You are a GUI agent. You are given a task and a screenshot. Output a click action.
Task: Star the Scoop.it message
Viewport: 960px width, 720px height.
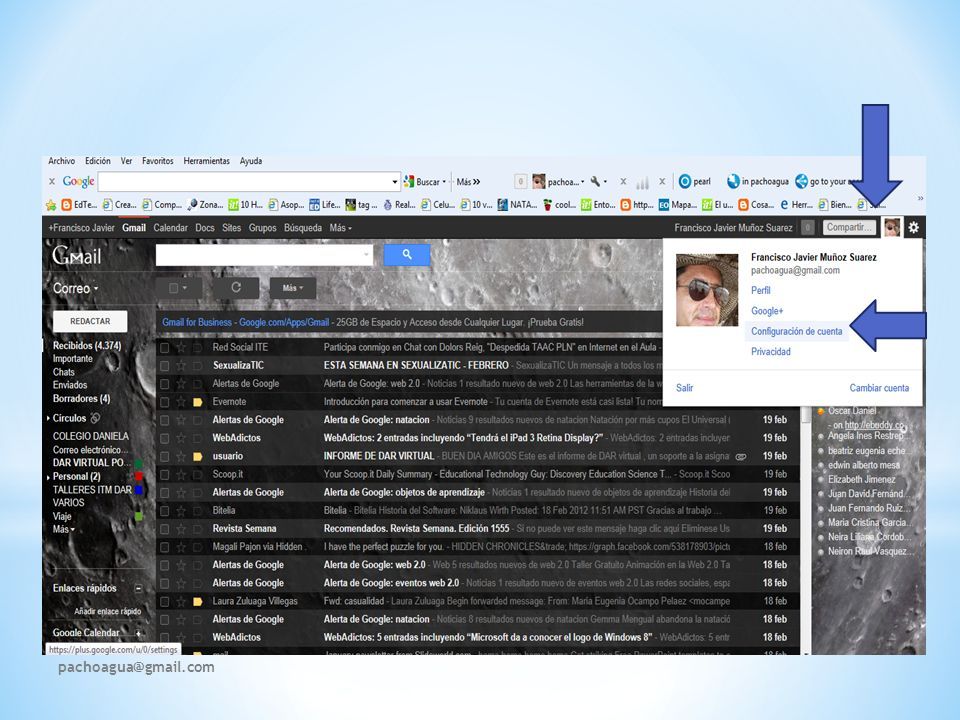click(x=181, y=474)
